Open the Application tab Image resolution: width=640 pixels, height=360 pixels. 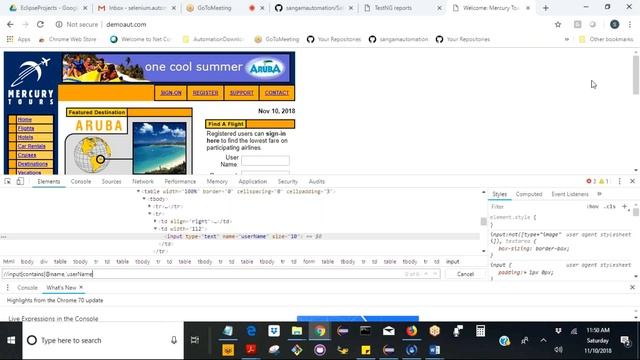(253, 181)
